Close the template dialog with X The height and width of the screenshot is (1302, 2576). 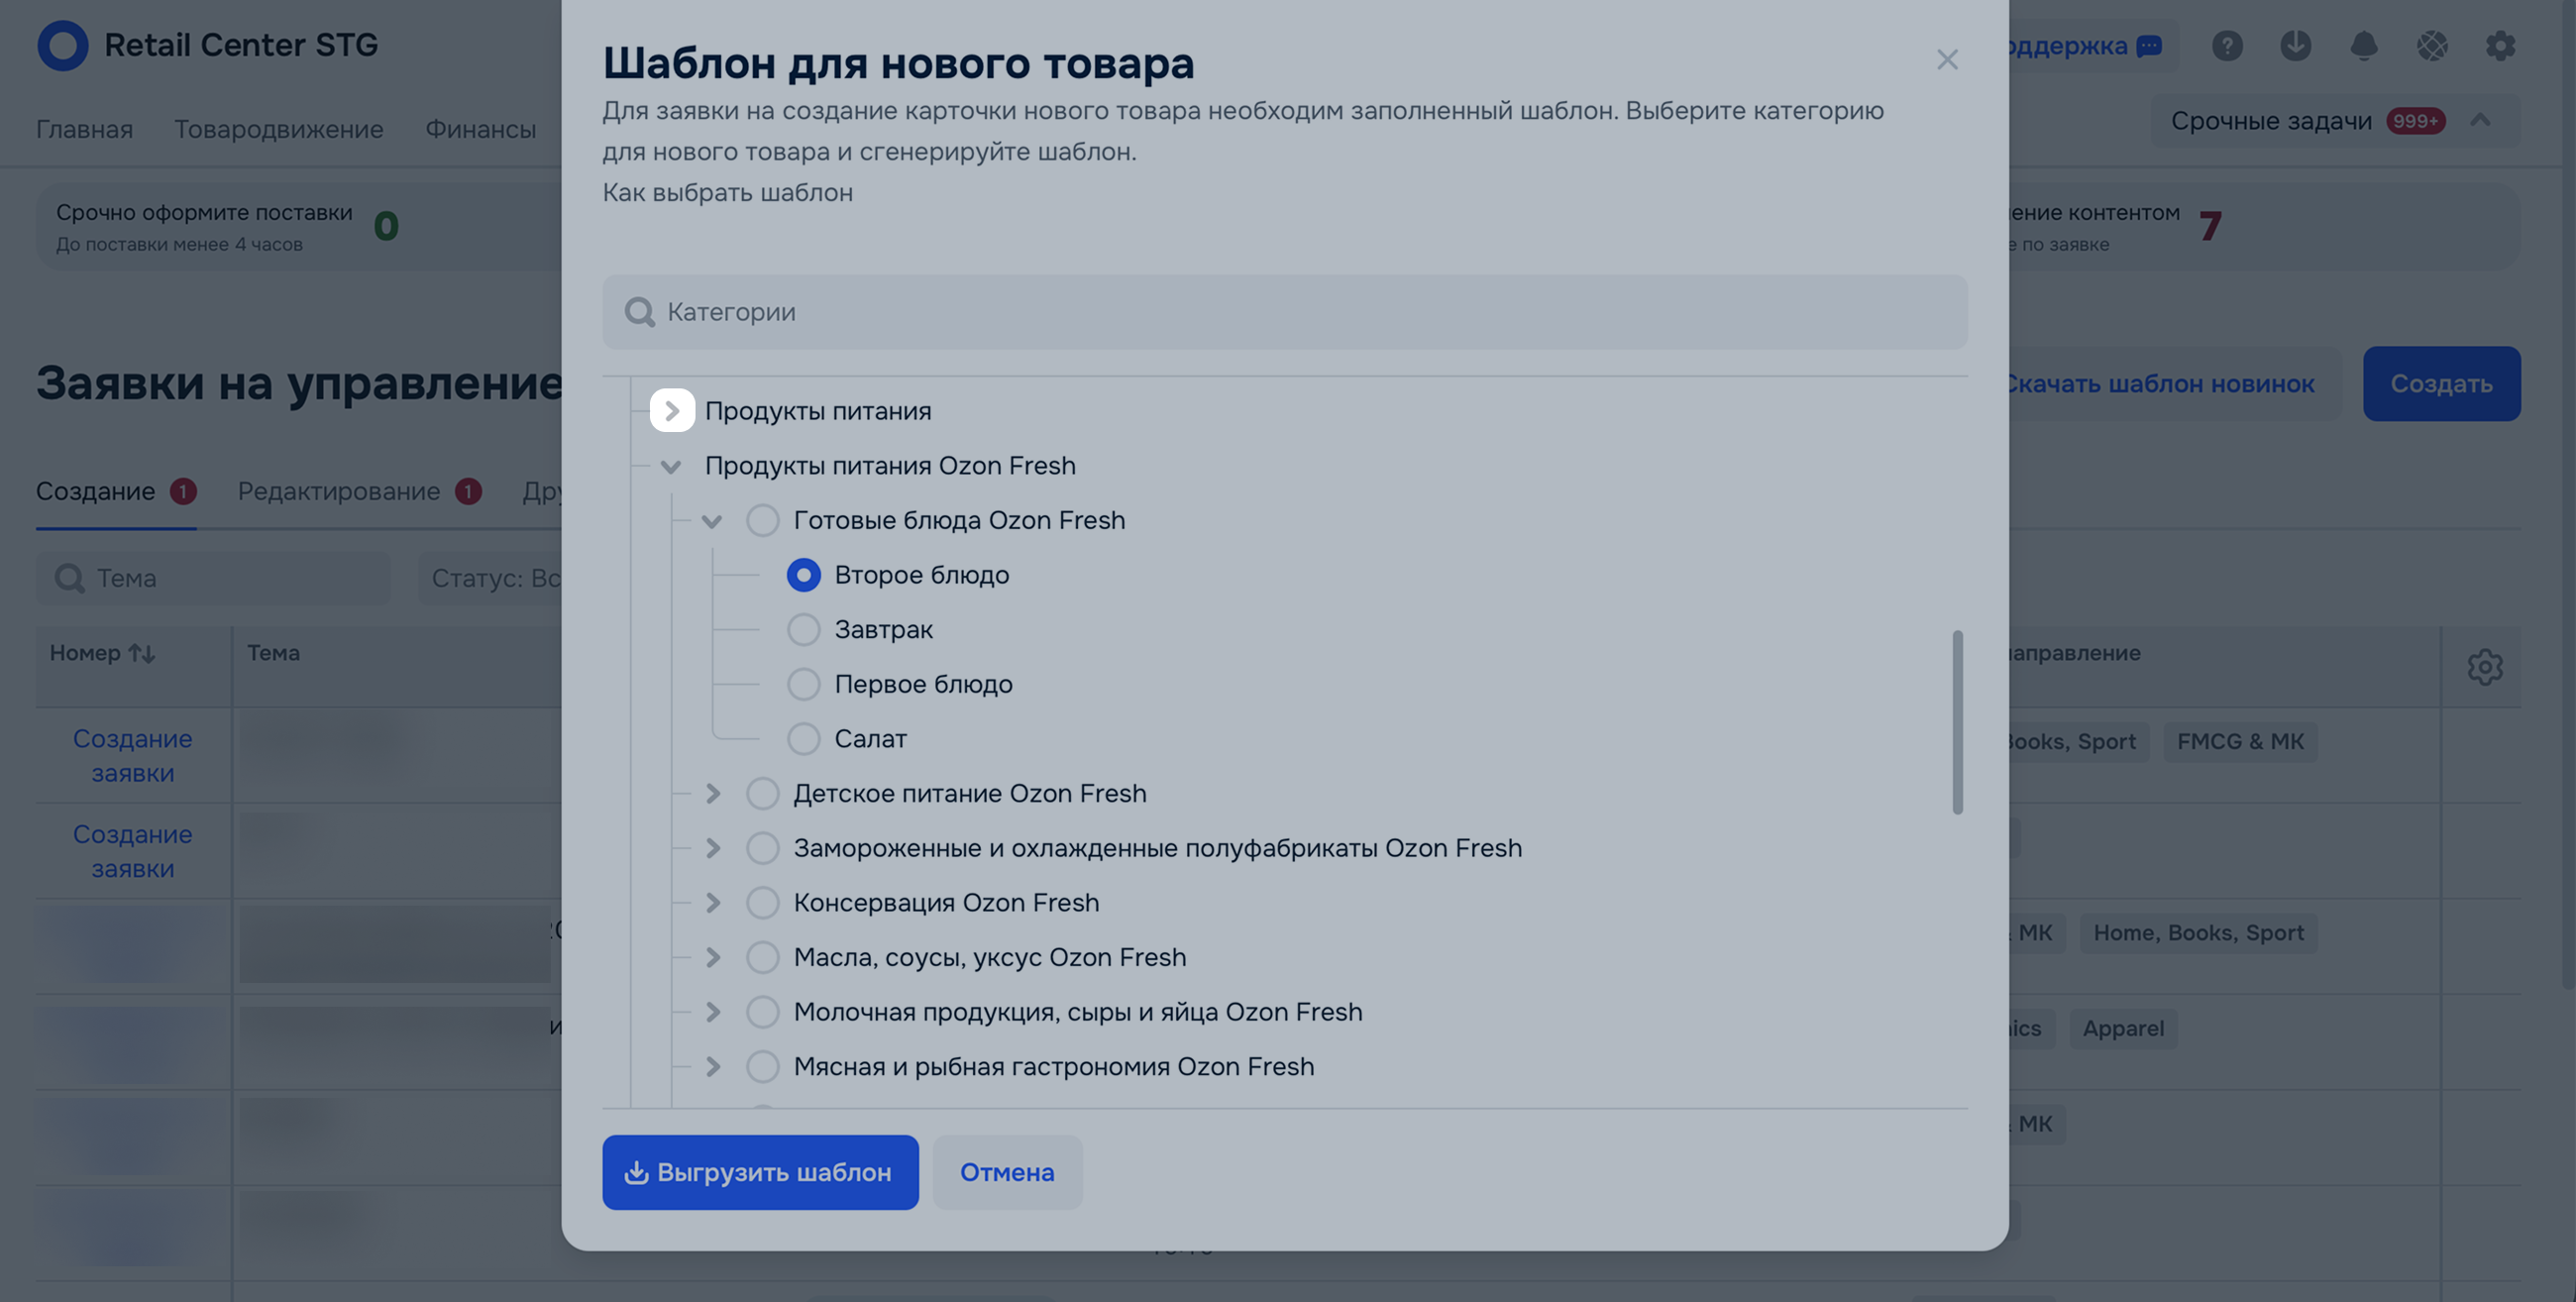pos(1946,60)
